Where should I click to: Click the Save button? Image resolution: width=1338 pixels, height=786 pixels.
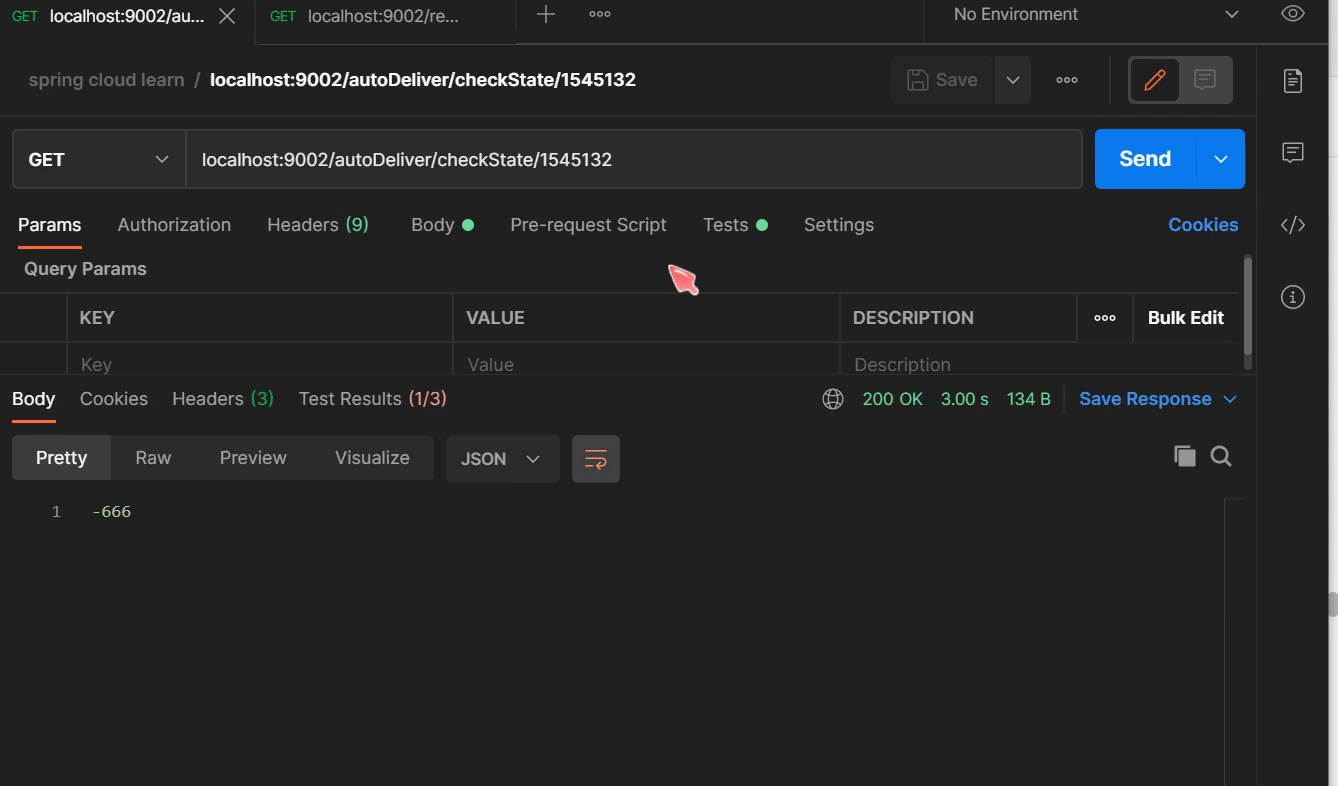(942, 80)
